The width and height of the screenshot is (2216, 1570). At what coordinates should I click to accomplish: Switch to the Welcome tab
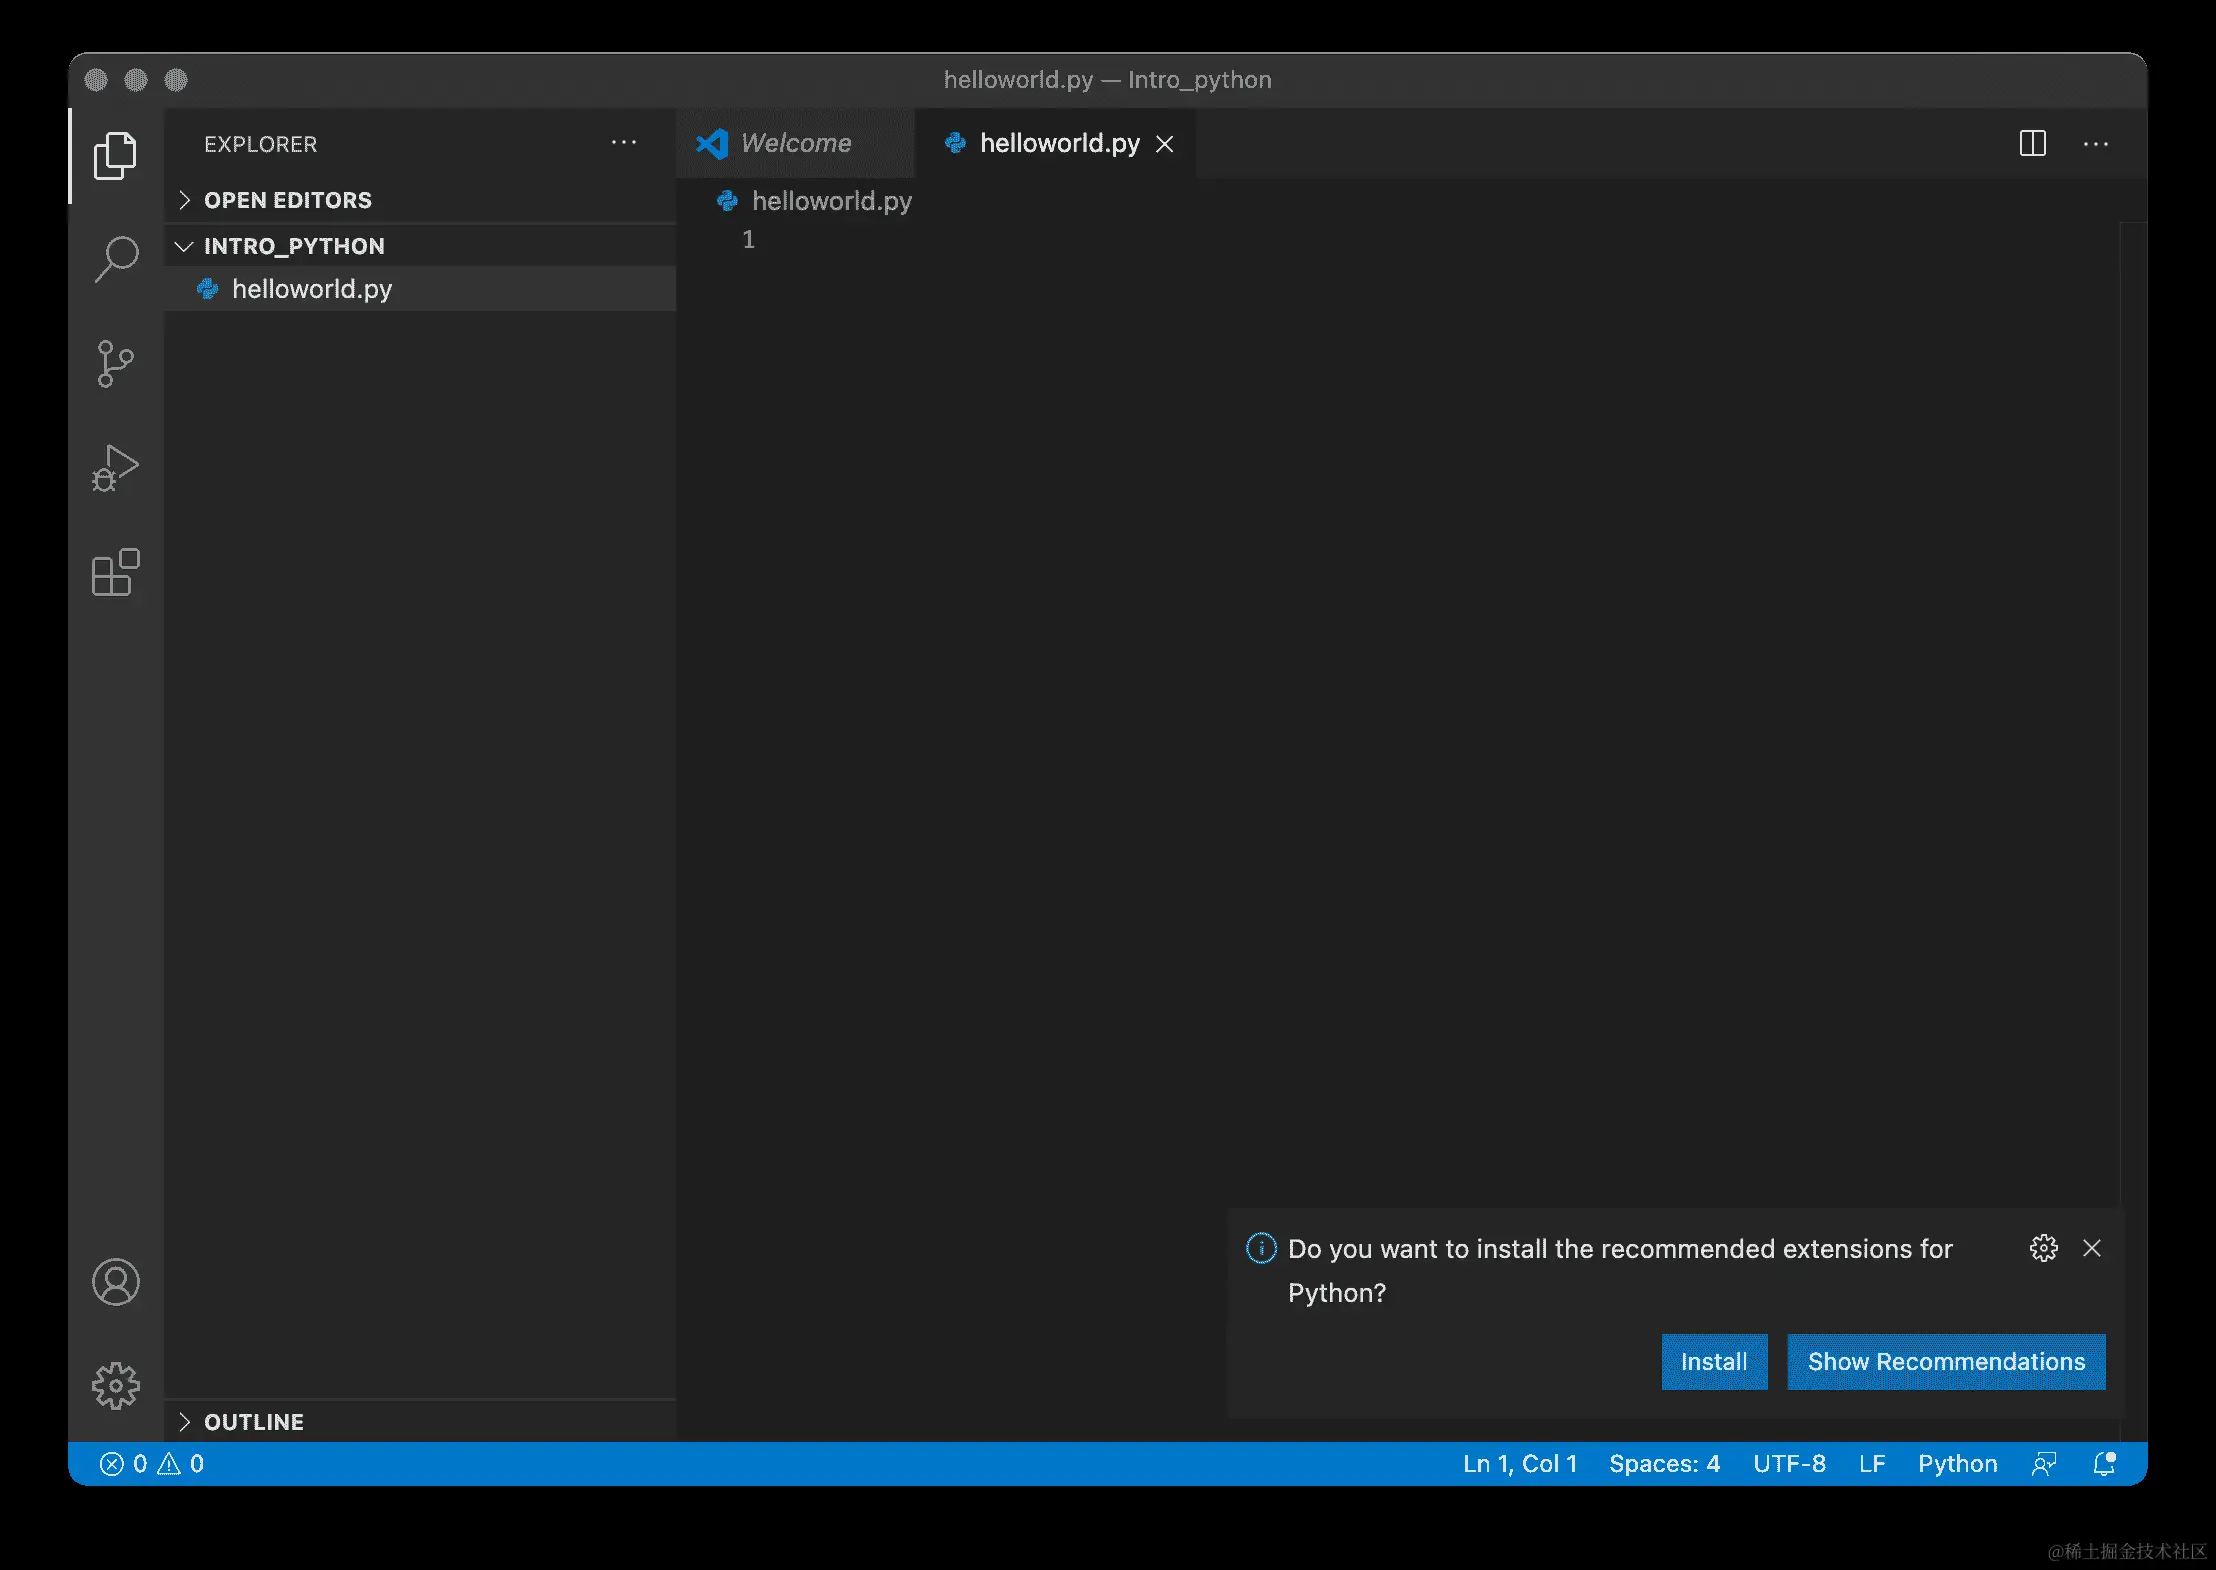(795, 144)
